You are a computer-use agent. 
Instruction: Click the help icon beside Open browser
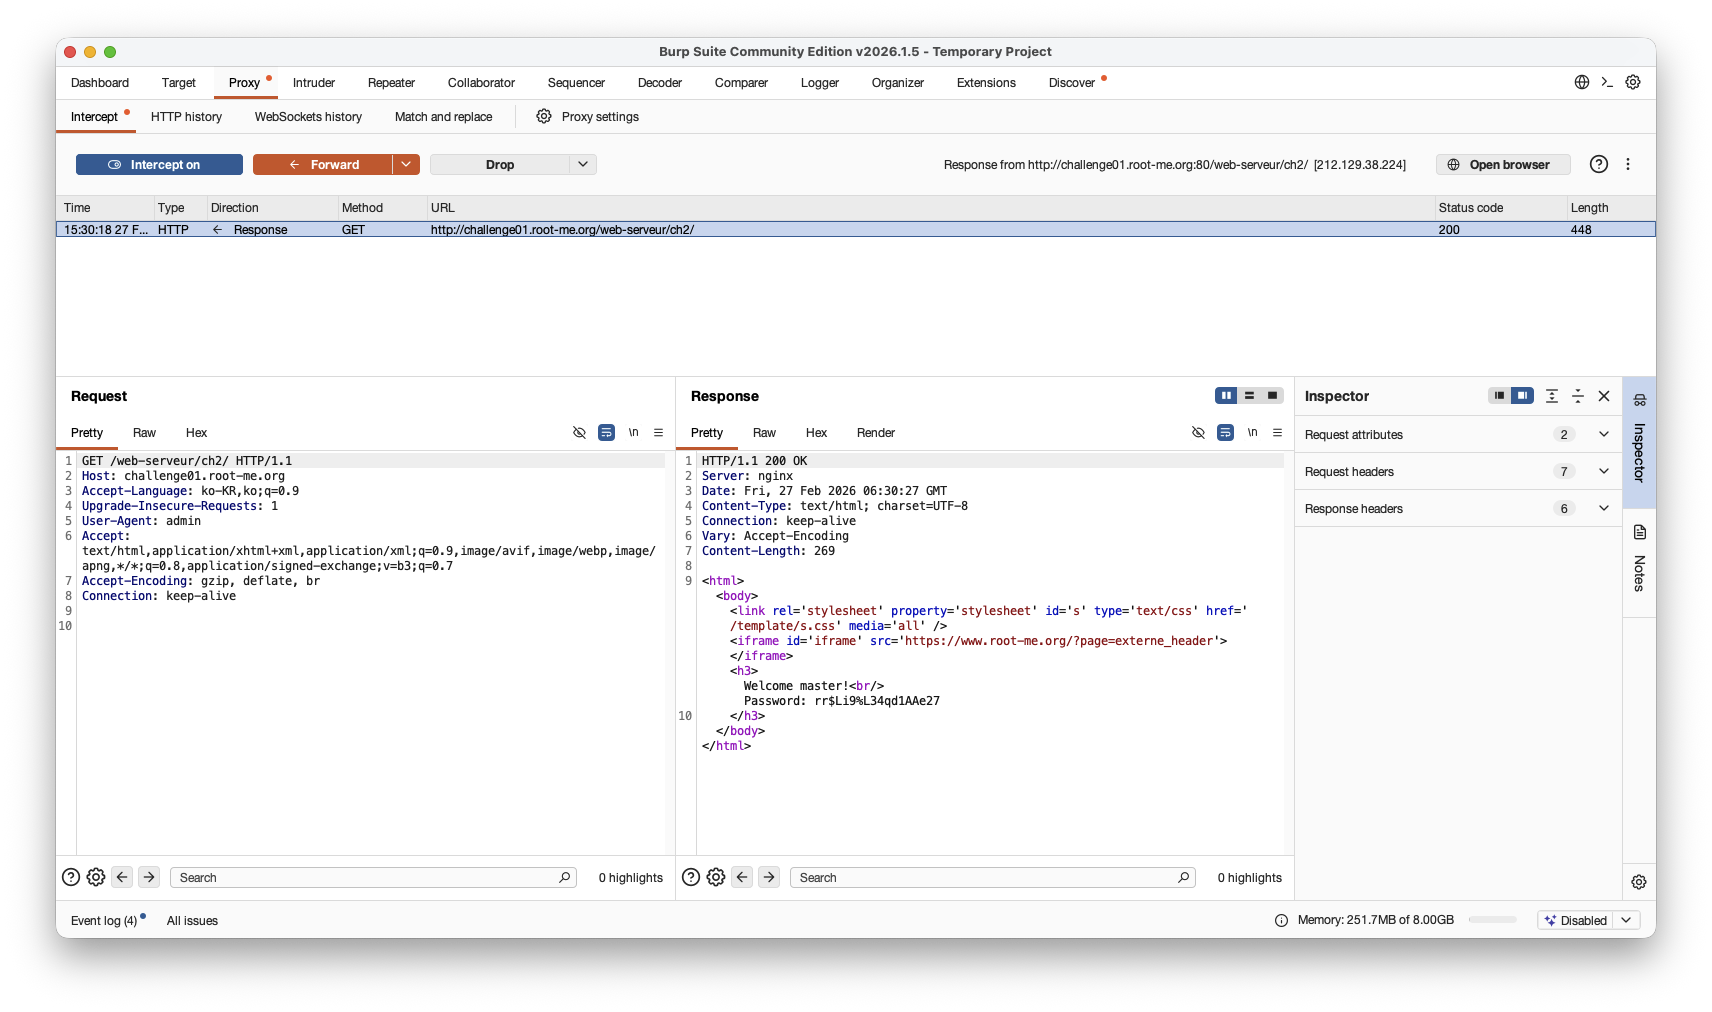click(1599, 164)
